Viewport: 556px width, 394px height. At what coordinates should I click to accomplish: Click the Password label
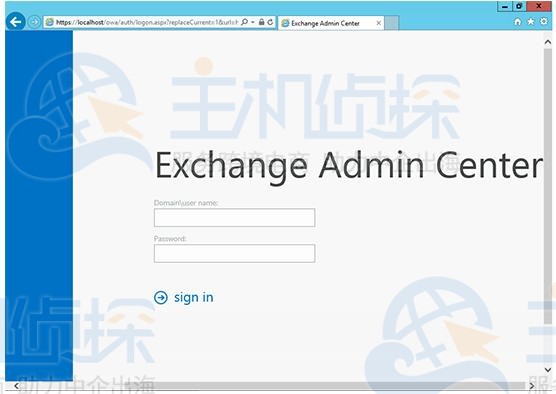(170, 239)
